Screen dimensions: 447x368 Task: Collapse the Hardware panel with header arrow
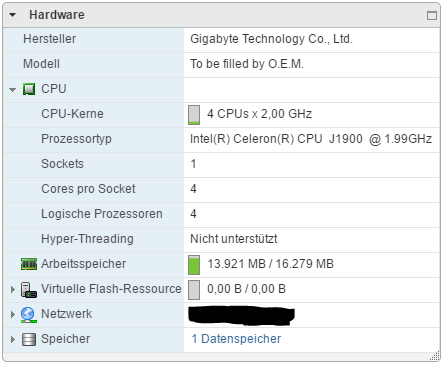13,15
